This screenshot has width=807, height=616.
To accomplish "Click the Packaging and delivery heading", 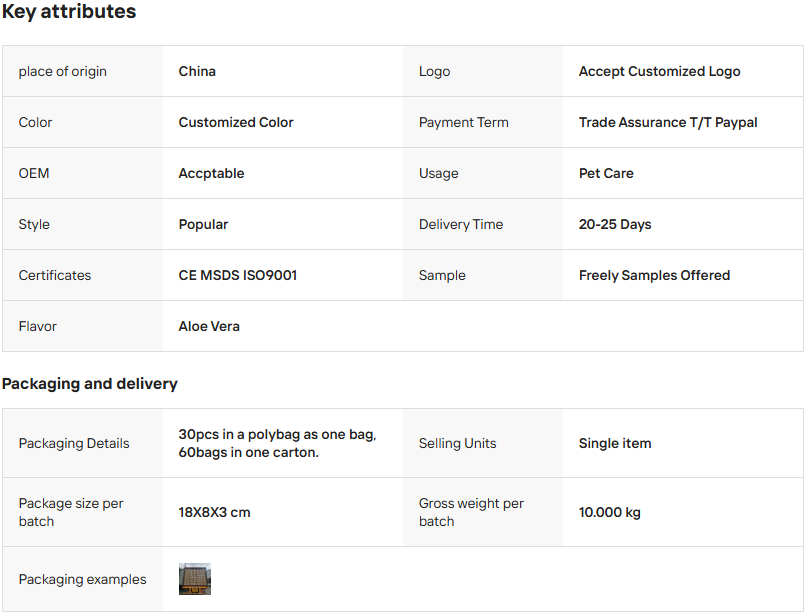I will pos(90,384).
